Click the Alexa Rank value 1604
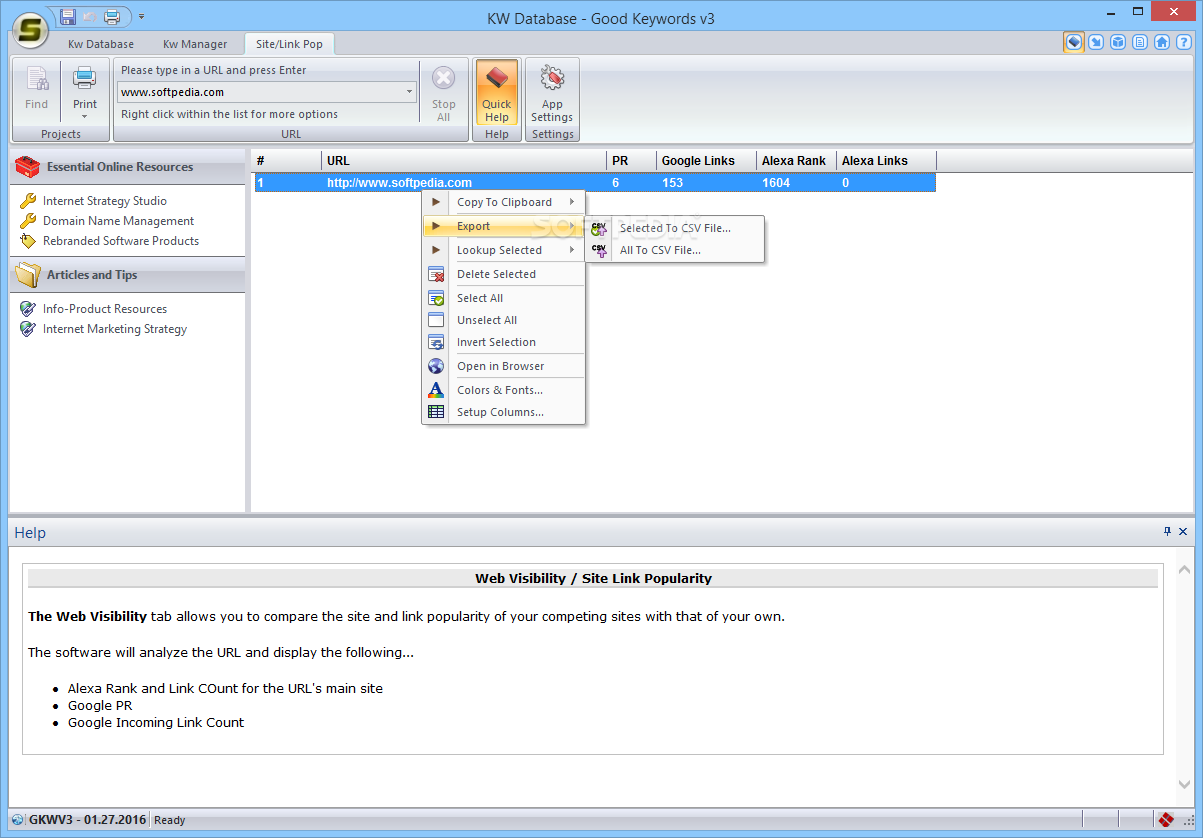Viewport: 1203px width, 838px height. pos(776,183)
